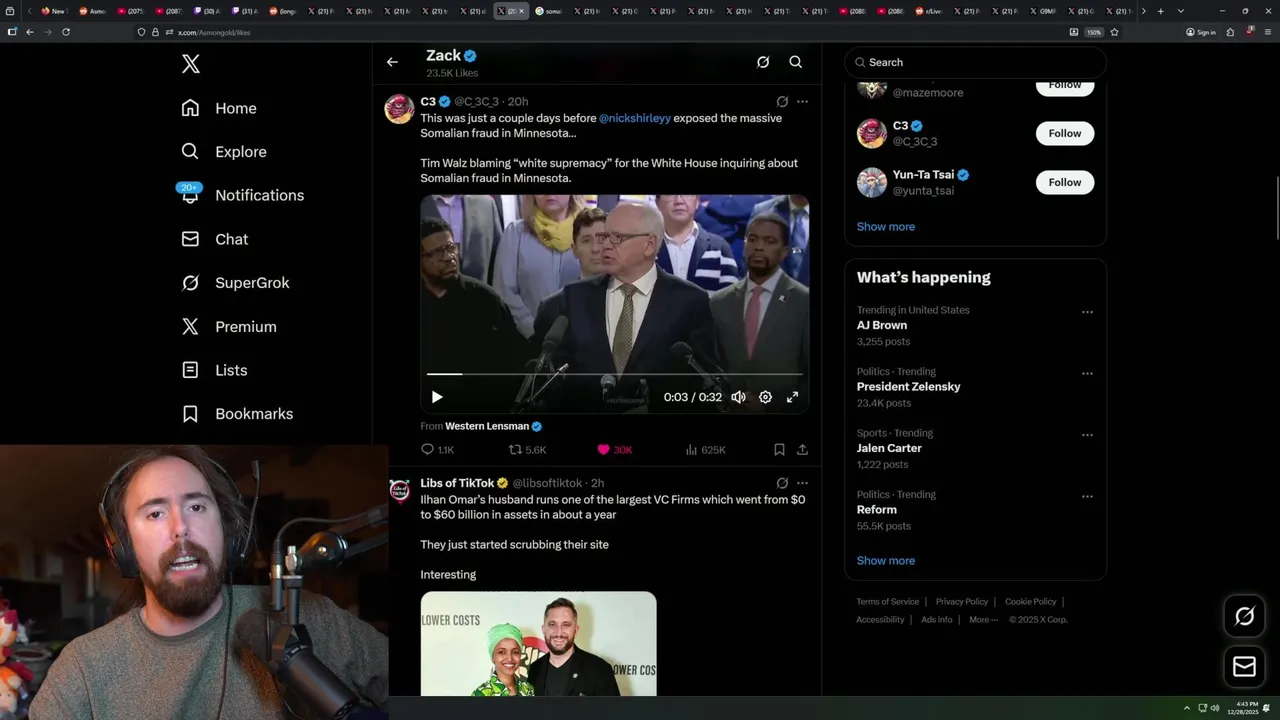Open more options for Reform trend
Viewport: 1280px width, 720px height.
tap(1087, 496)
